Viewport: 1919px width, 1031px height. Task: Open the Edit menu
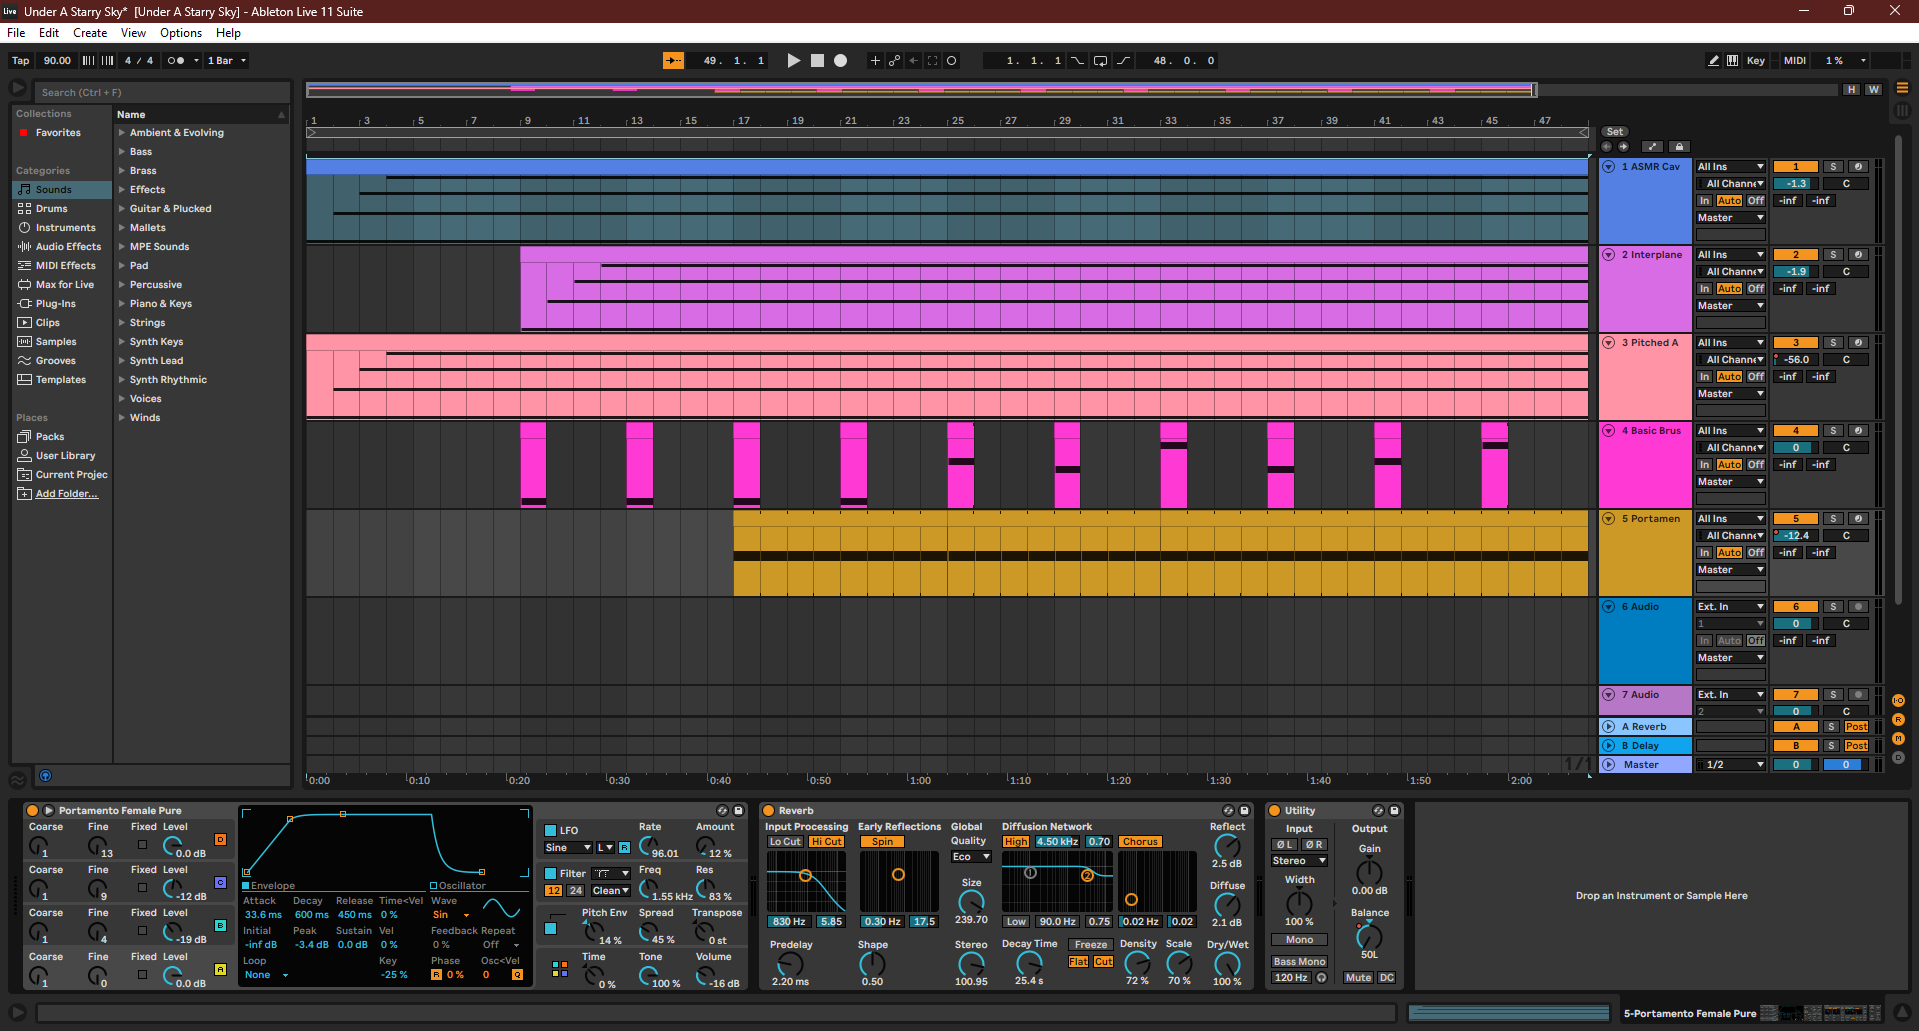49,33
